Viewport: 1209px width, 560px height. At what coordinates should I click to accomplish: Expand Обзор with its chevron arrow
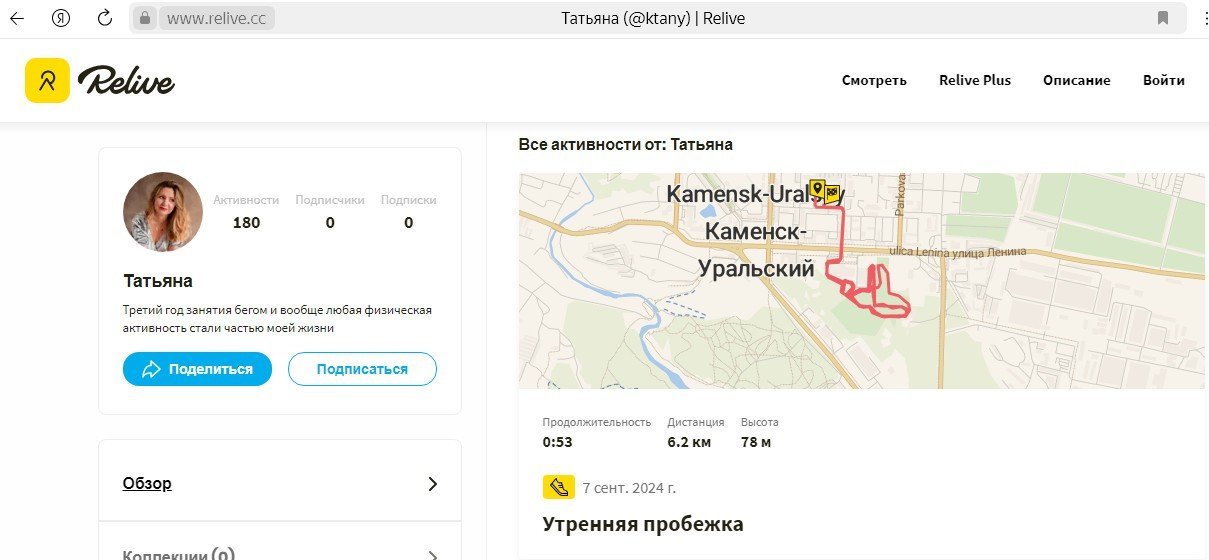pyautogui.click(x=432, y=484)
